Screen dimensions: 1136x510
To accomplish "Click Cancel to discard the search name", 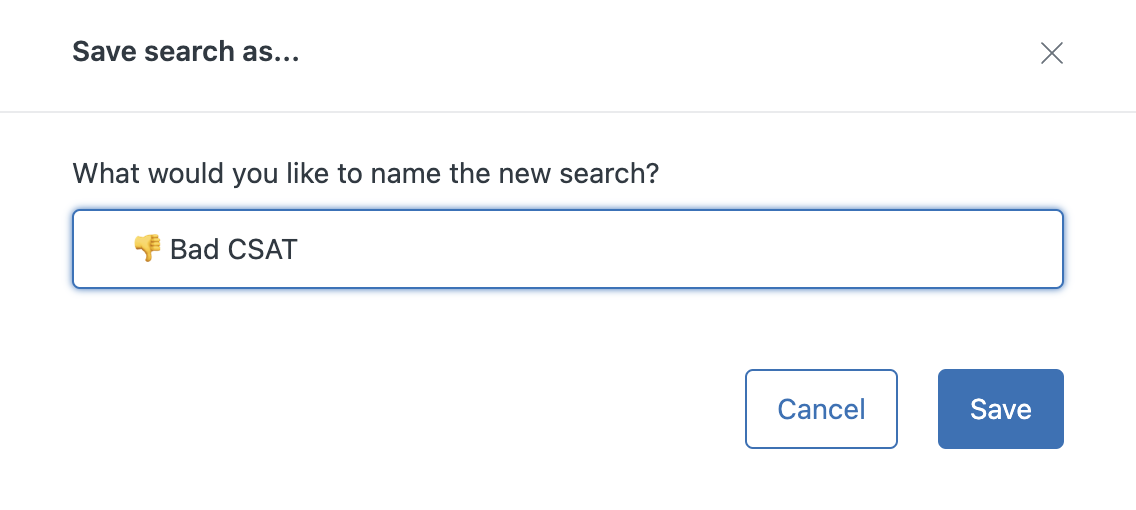I will point(821,409).
